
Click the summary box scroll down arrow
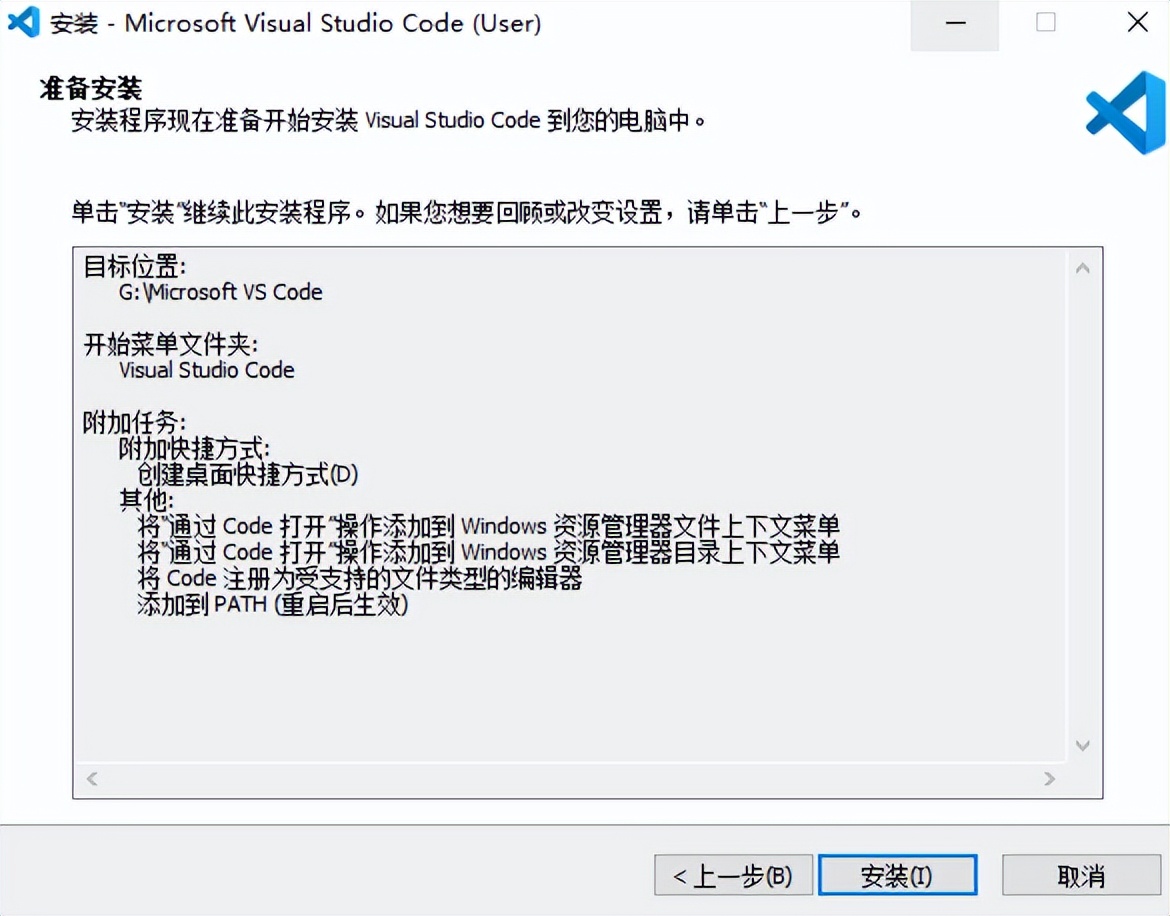(x=1083, y=745)
